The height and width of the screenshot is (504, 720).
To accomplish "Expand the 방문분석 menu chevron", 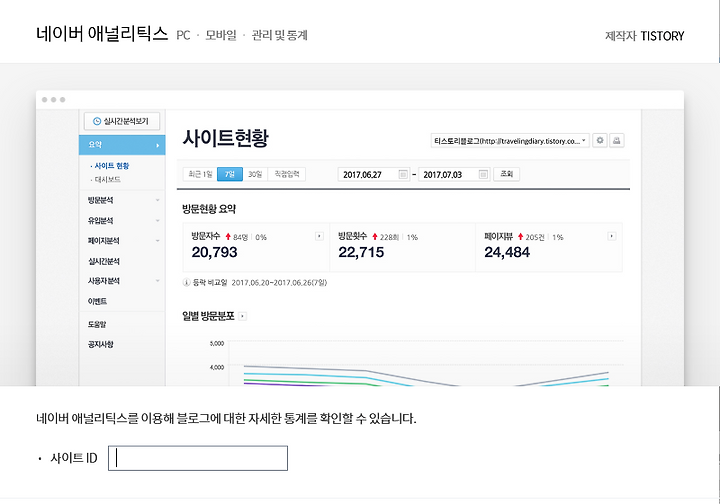I will tap(158, 200).
